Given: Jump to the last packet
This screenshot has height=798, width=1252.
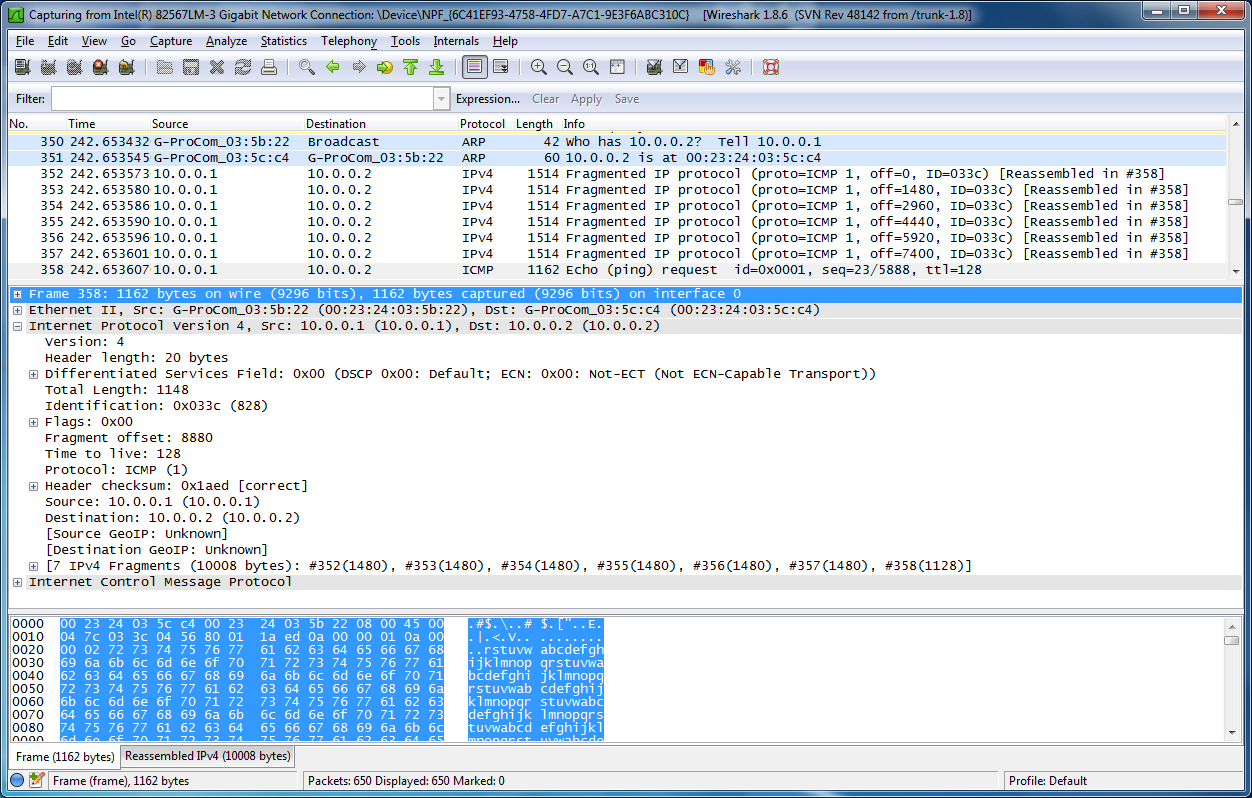Looking at the screenshot, I should (436, 67).
